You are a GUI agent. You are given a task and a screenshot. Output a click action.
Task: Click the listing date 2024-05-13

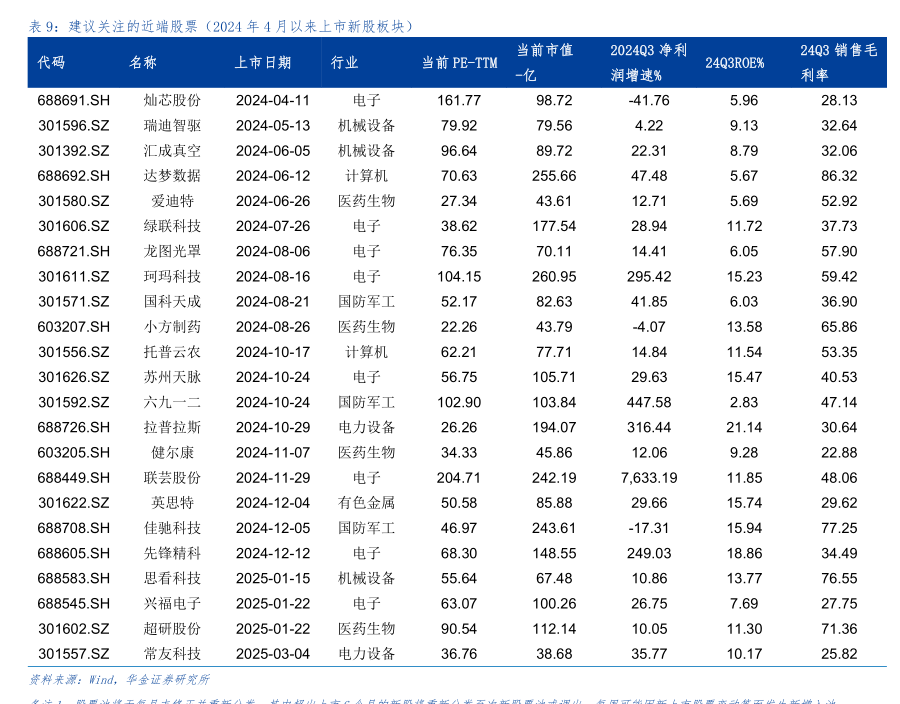click(273, 126)
